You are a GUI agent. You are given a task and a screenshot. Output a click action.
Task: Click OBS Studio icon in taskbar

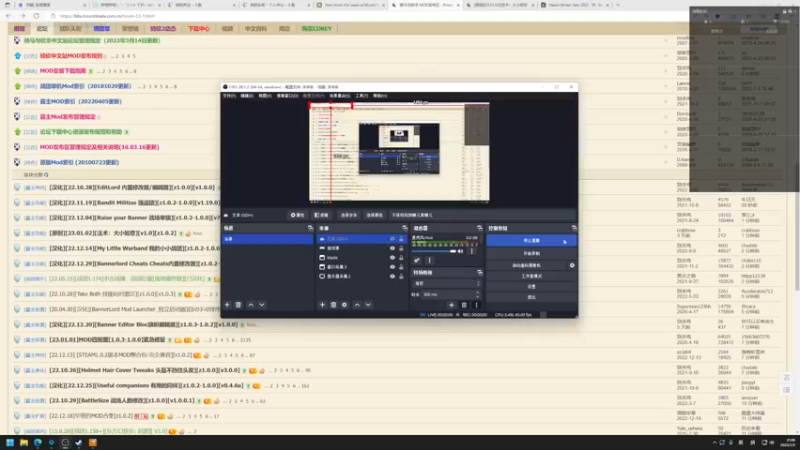point(65,442)
